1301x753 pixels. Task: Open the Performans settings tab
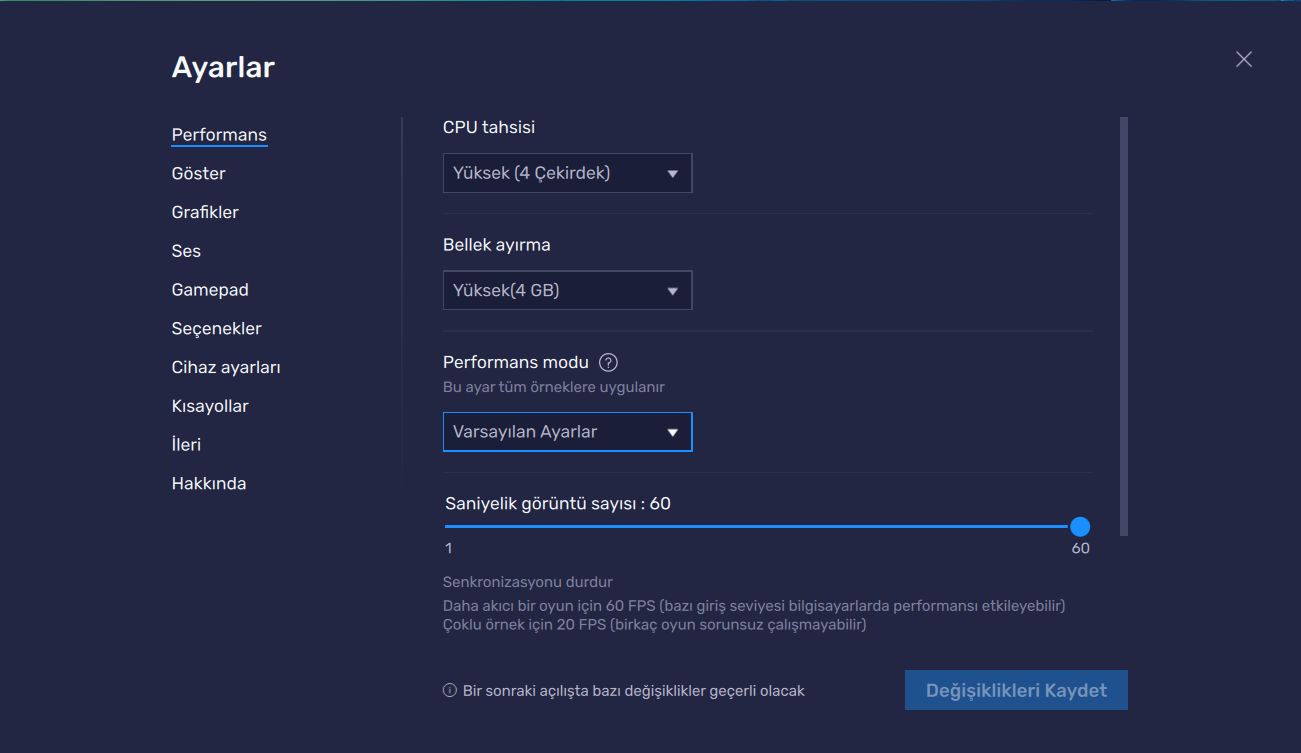pos(219,135)
